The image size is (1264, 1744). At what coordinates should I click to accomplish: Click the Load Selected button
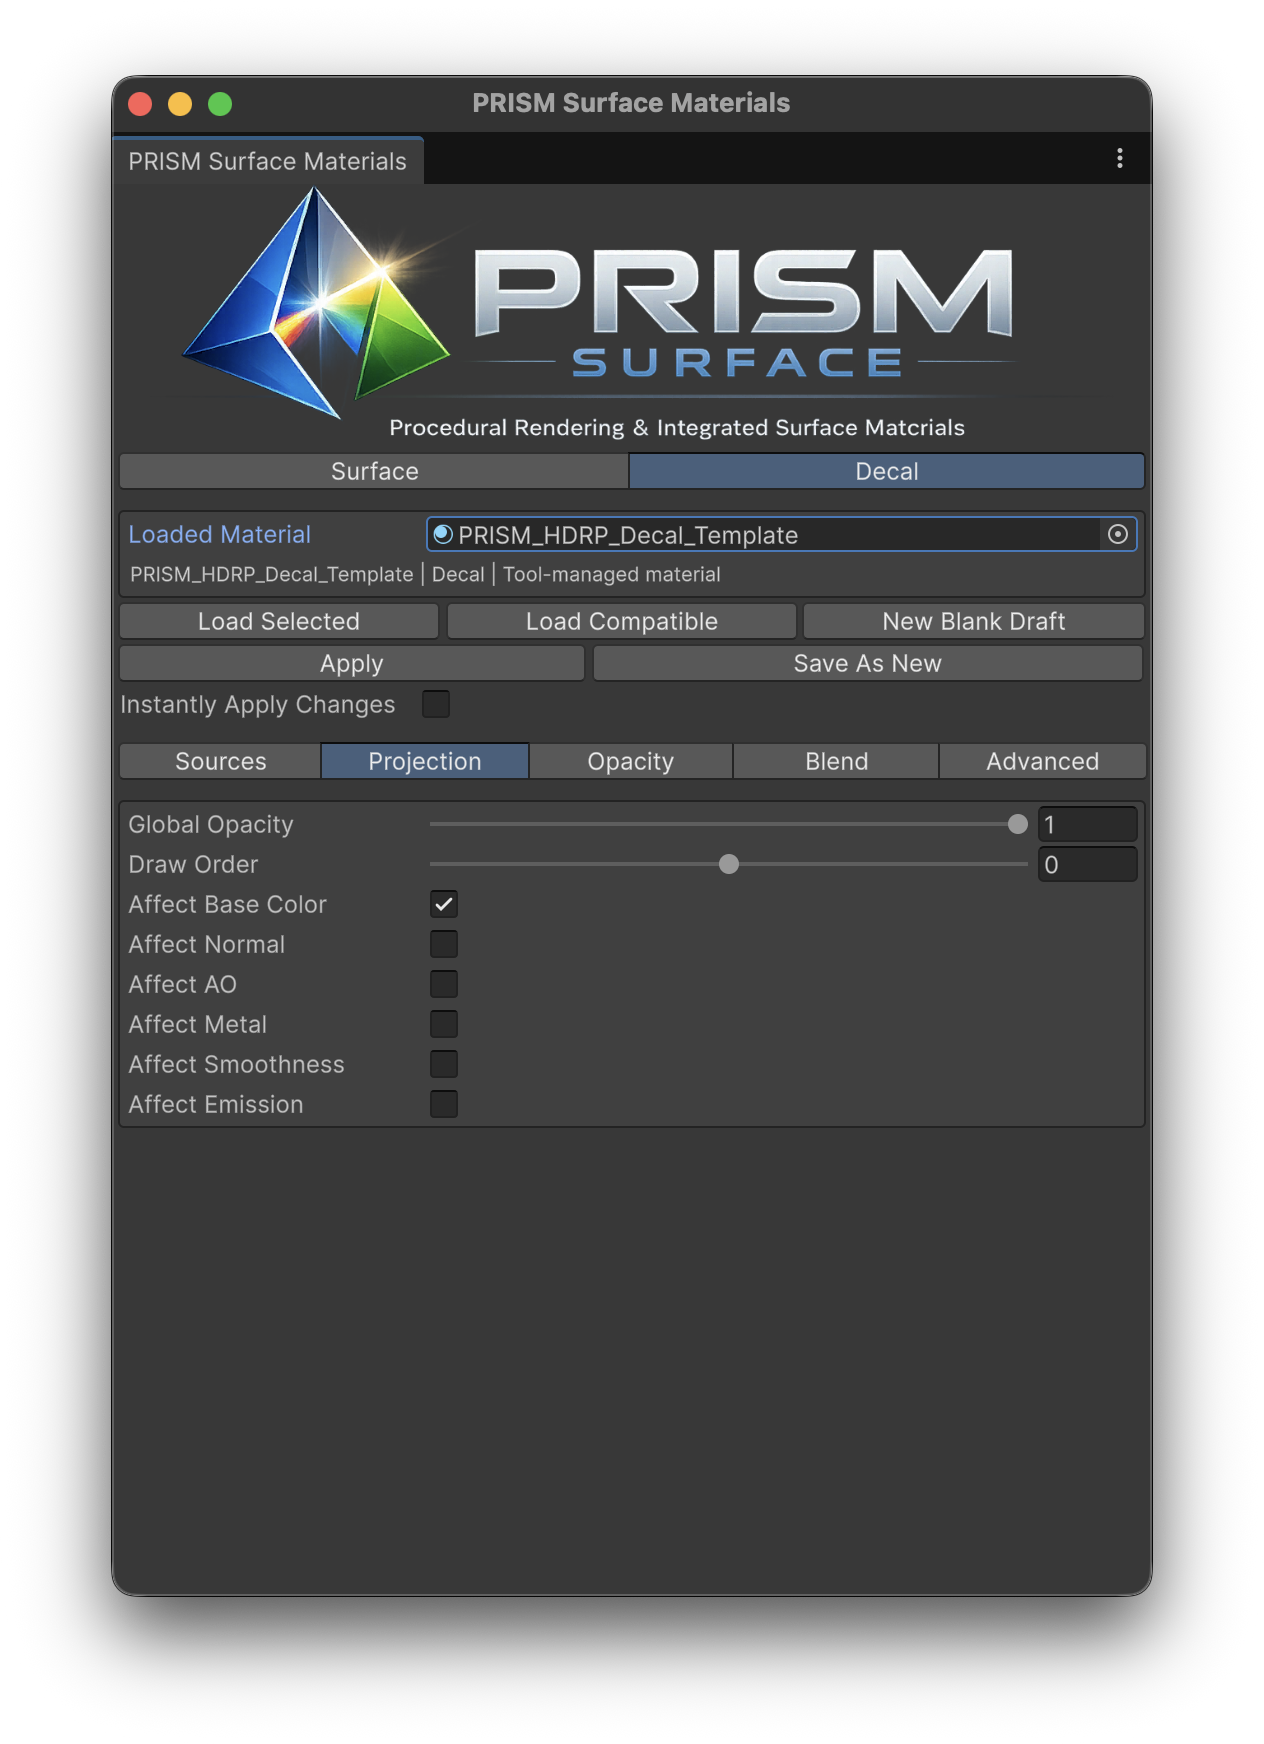(279, 621)
